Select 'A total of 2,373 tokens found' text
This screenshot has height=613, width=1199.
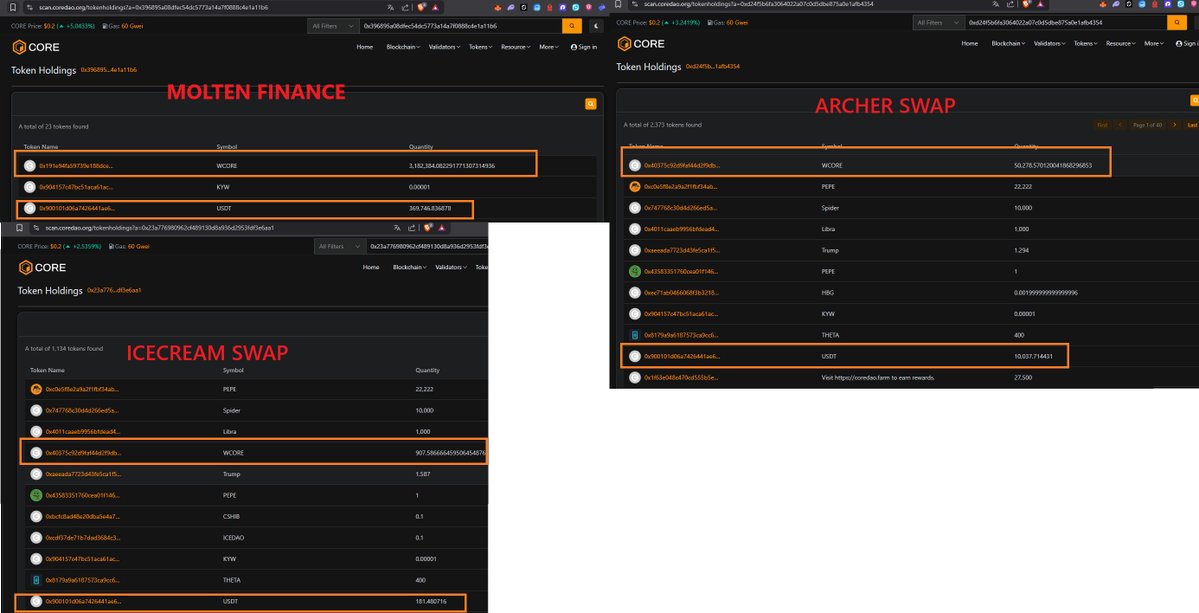pos(662,125)
